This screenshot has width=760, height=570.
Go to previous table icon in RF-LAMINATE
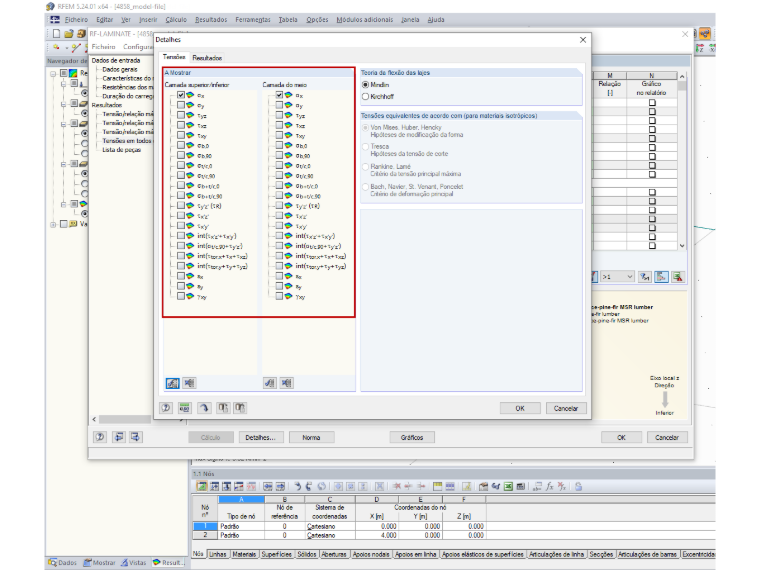pos(119,437)
